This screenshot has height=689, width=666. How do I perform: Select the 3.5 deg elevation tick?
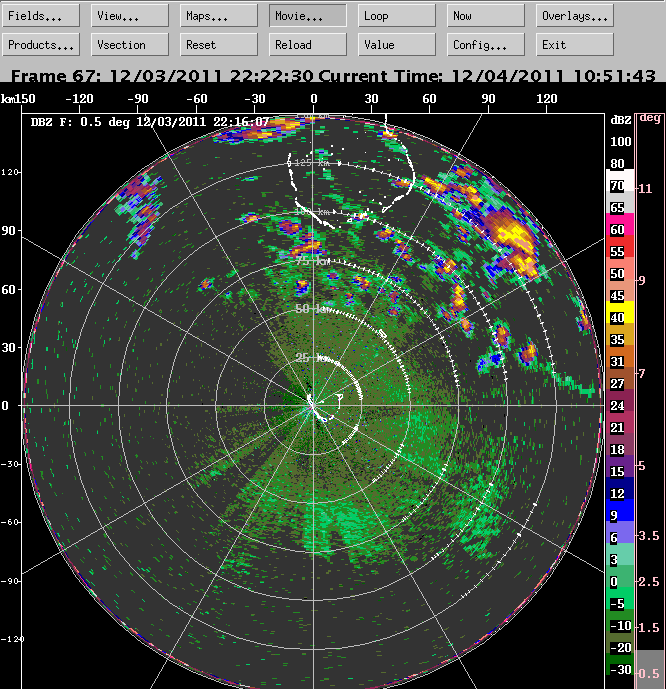pos(648,536)
